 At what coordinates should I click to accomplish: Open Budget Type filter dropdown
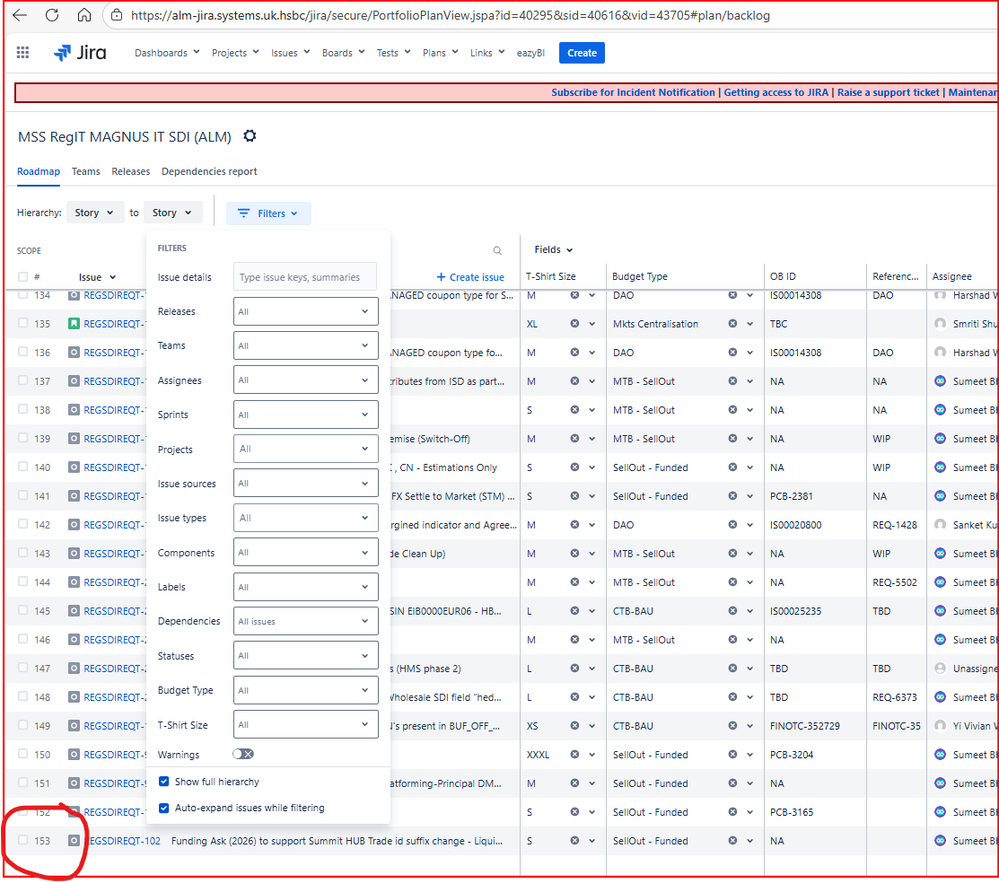[305, 690]
